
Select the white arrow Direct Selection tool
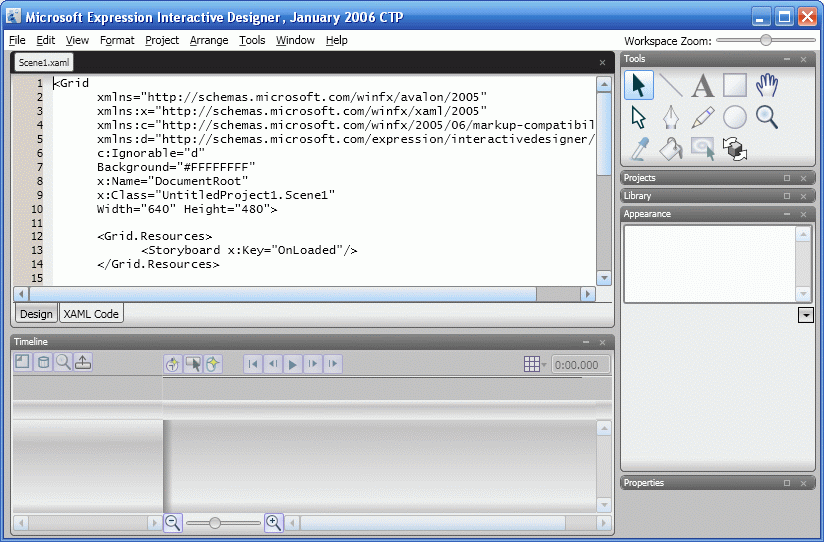tap(638, 117)
